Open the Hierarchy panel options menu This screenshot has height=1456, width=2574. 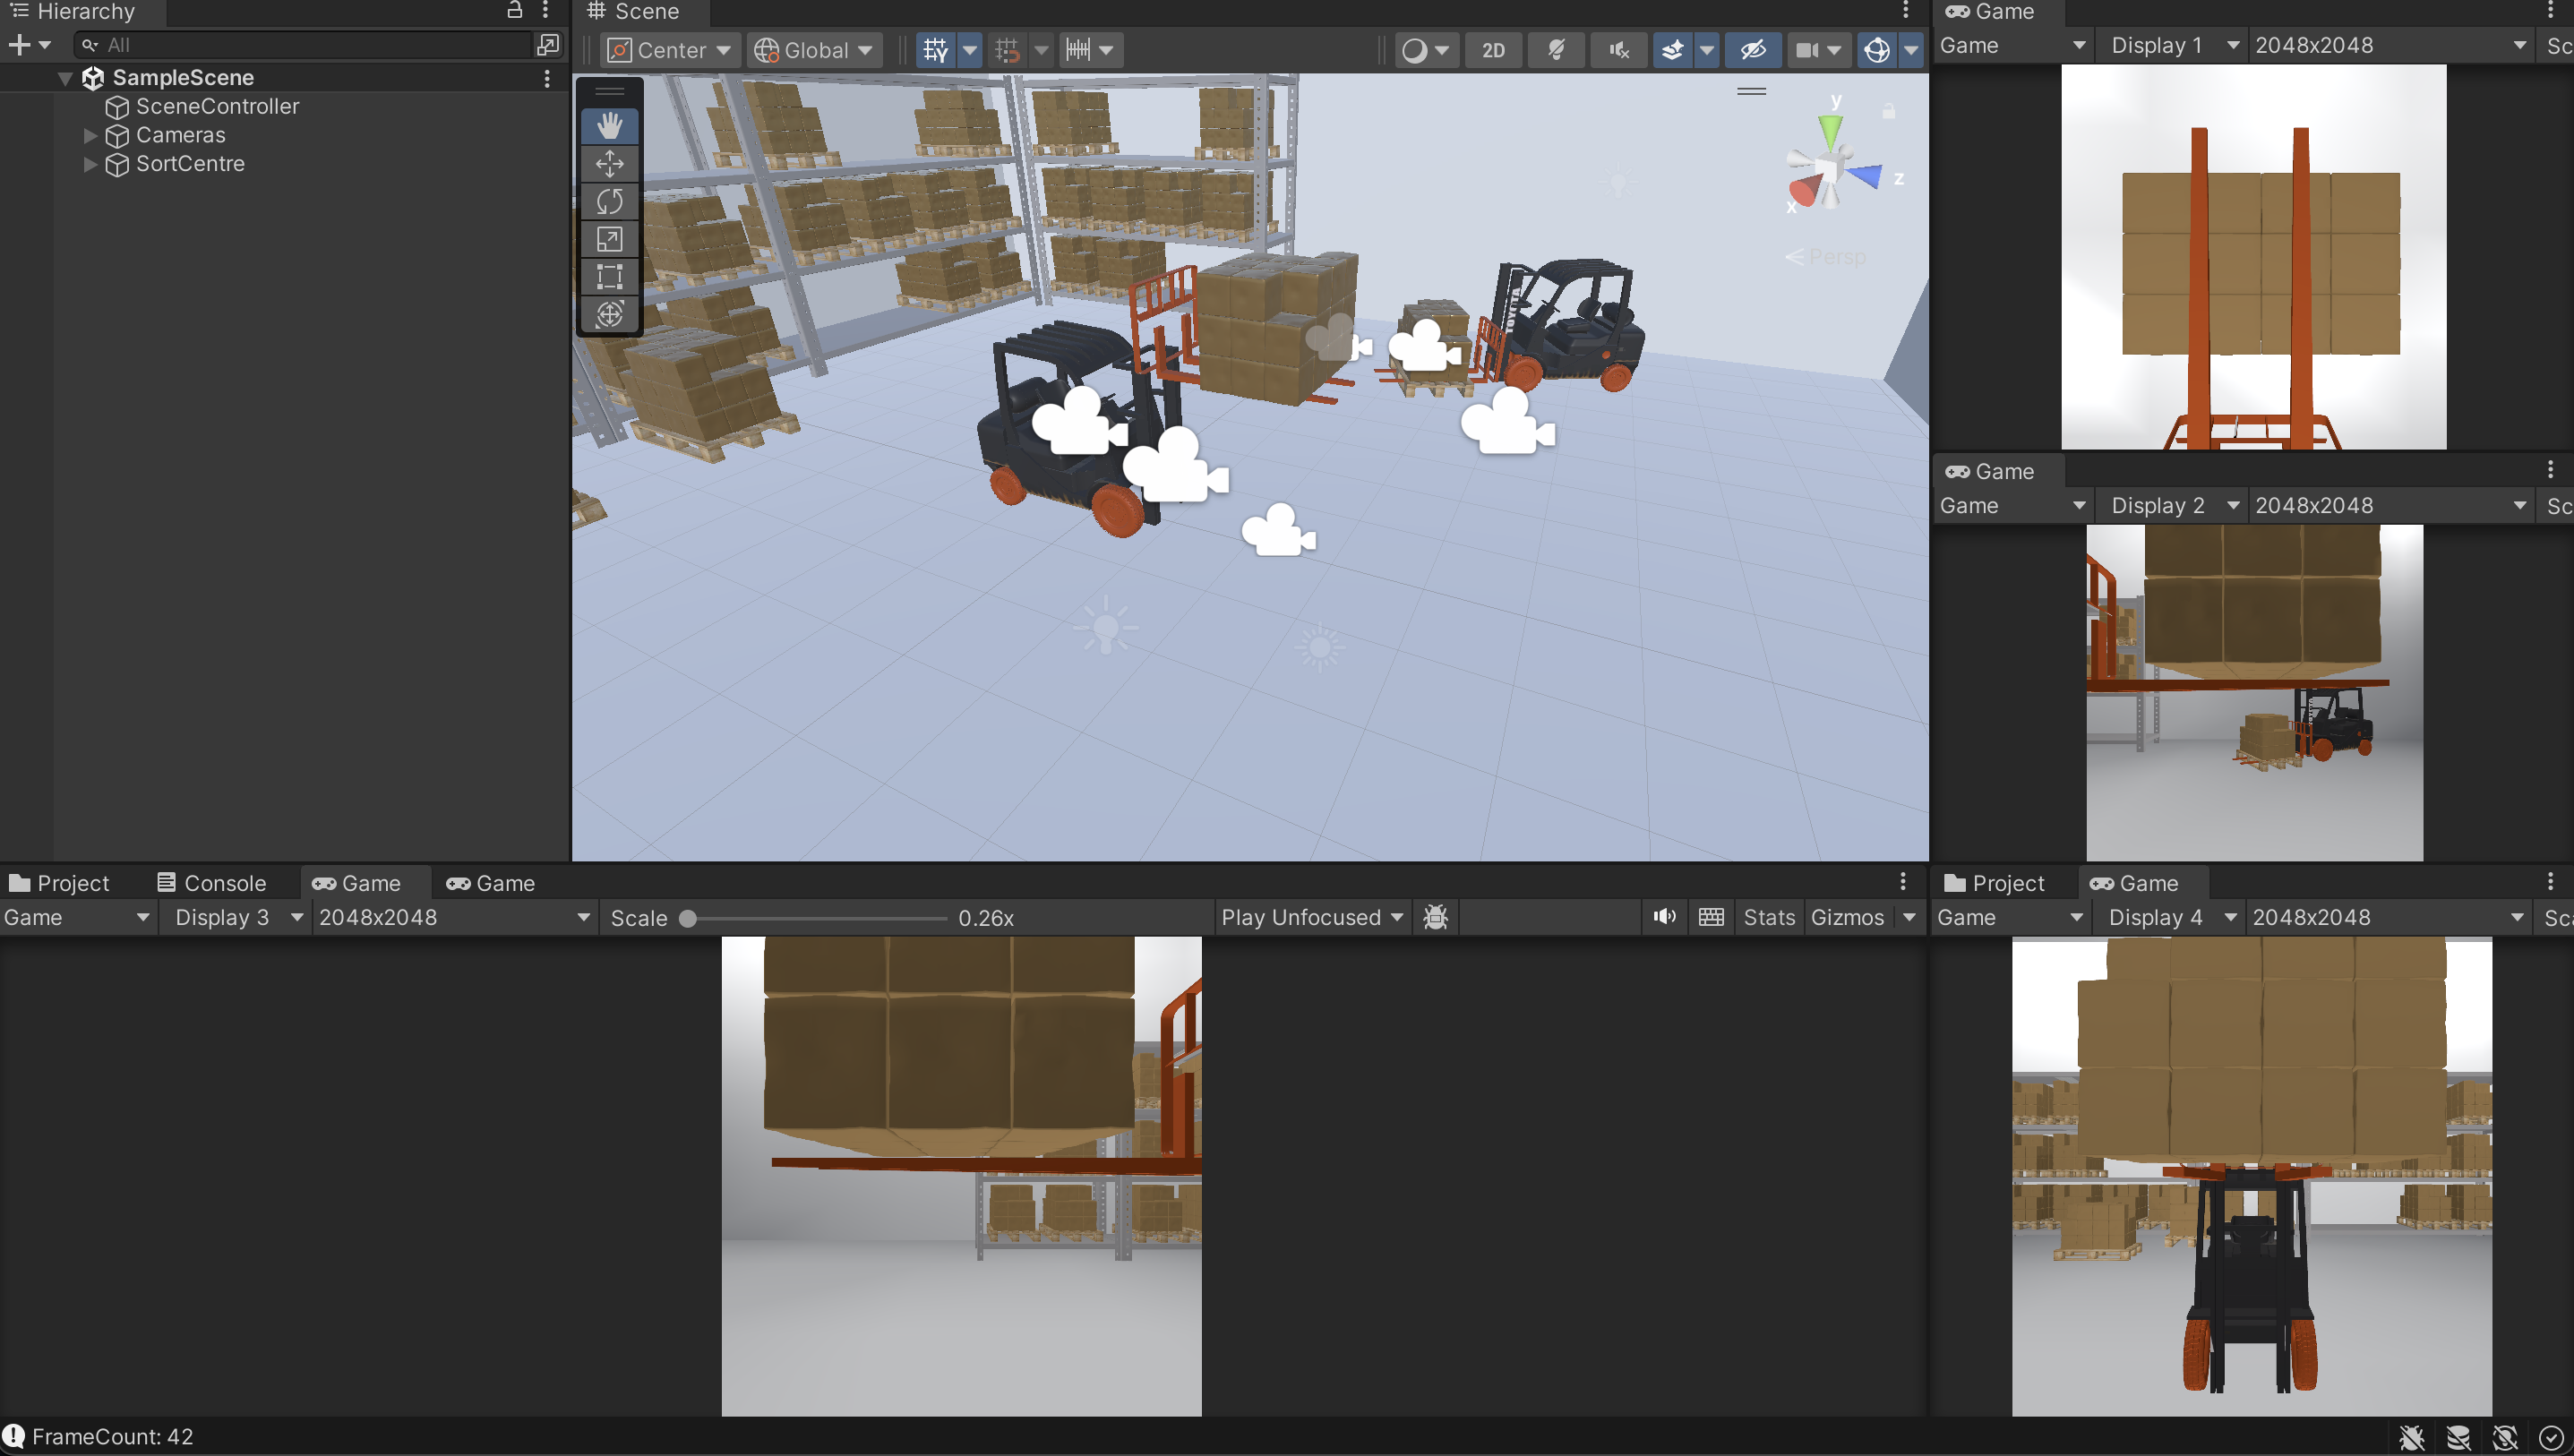pyautogui.click(x=546, y=11)
